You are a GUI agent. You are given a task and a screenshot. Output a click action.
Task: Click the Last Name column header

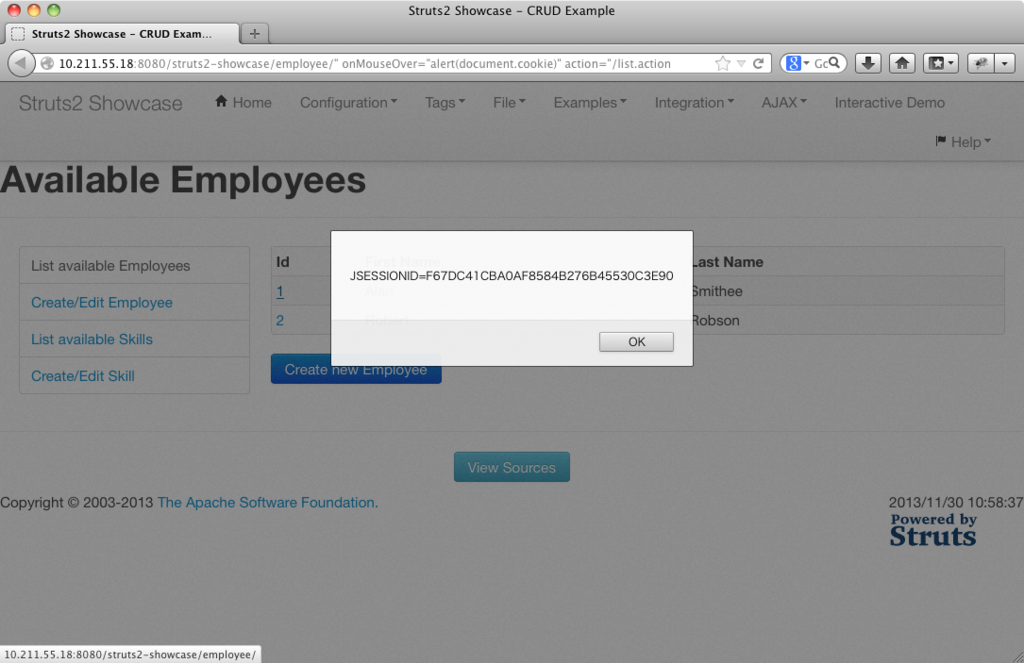pos(727,262)
